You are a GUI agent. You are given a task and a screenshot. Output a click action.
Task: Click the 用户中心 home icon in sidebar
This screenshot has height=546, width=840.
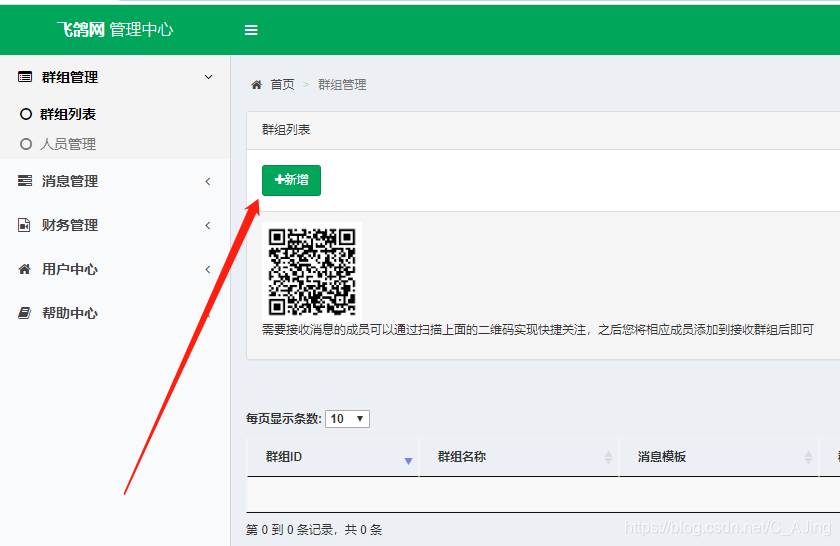[25, 269]
